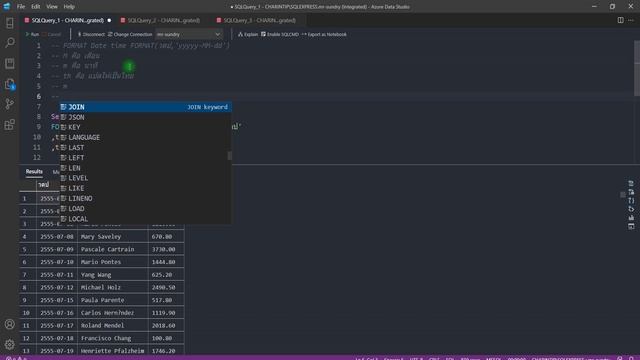The height and width of the screenshot is (360, 640).
Task: Disconnect from the current server
Action: (91, 35)
